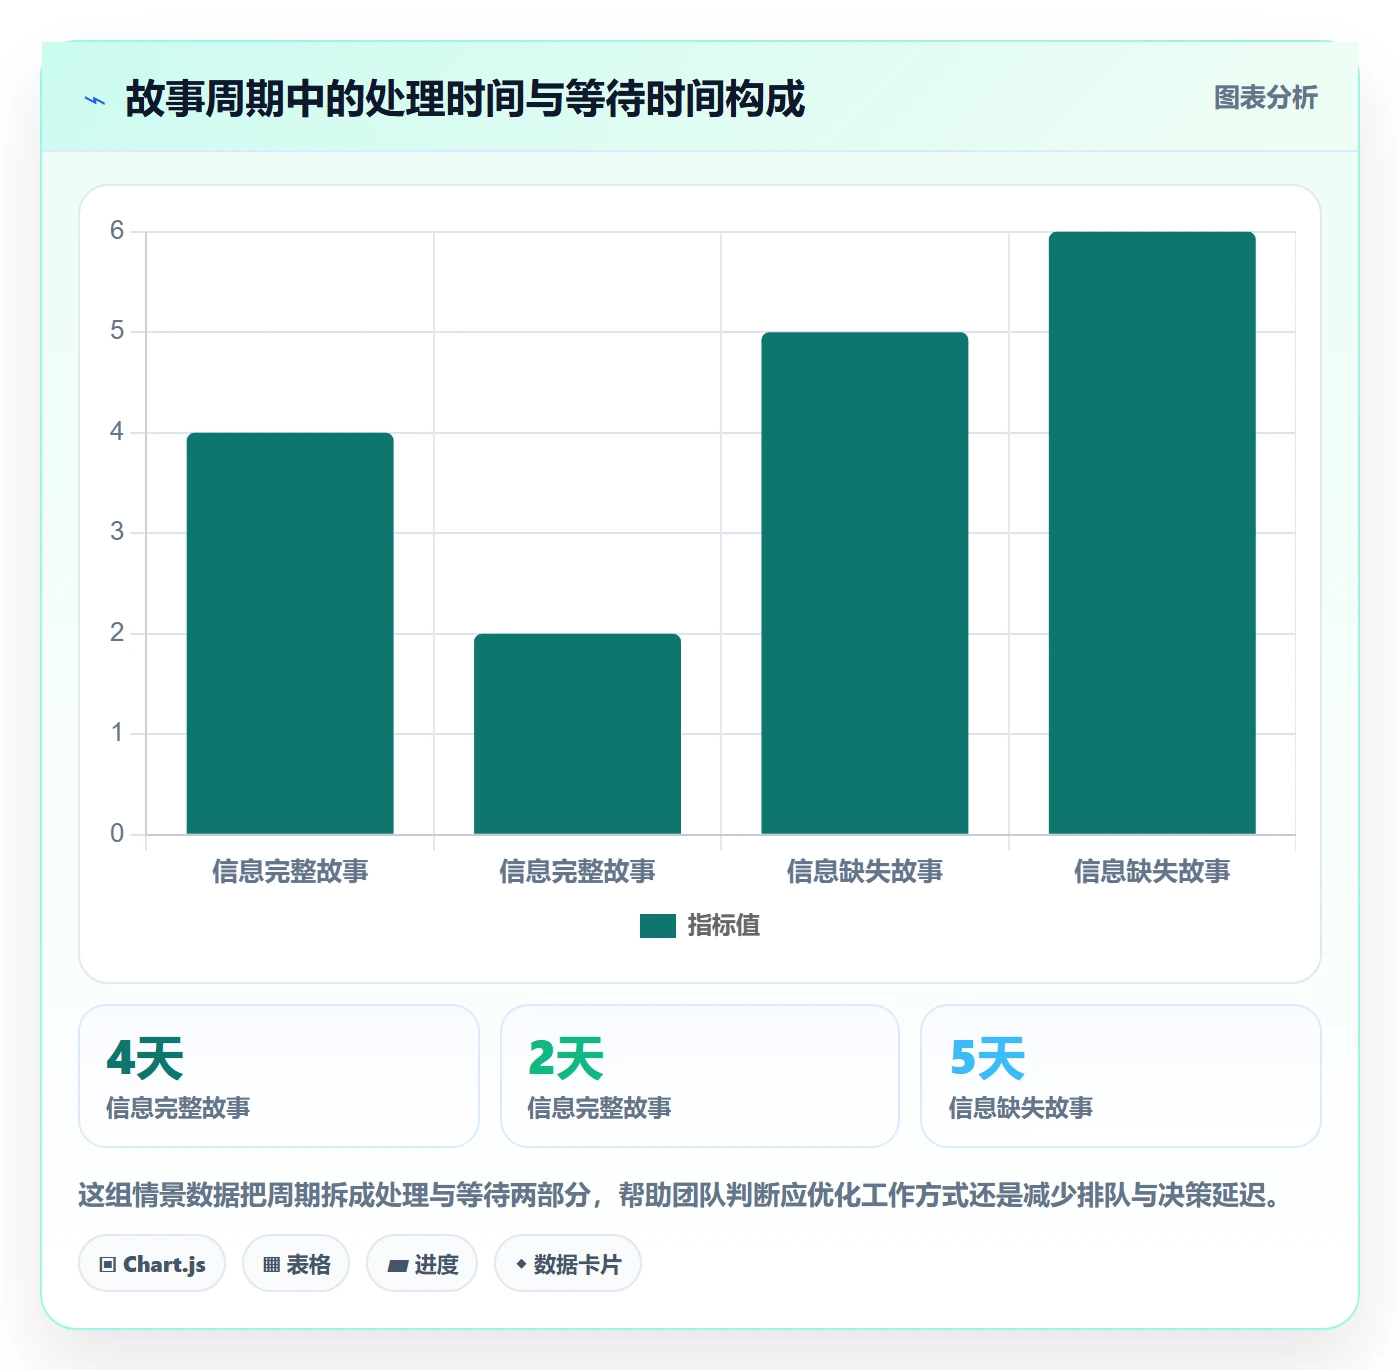Click y-axis label 3
Image resolution: width=1400 pixels, height=1370 pixels.
117,532
